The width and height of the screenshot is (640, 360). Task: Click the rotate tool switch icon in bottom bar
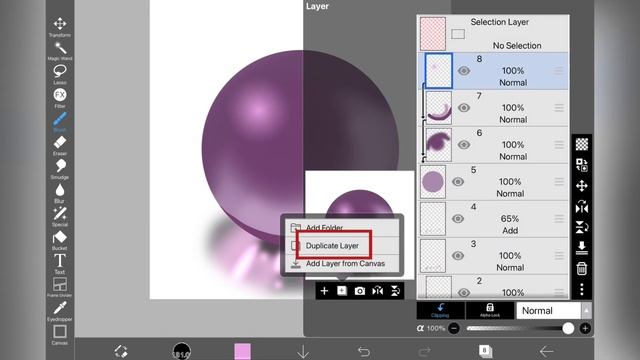point(121,351)
